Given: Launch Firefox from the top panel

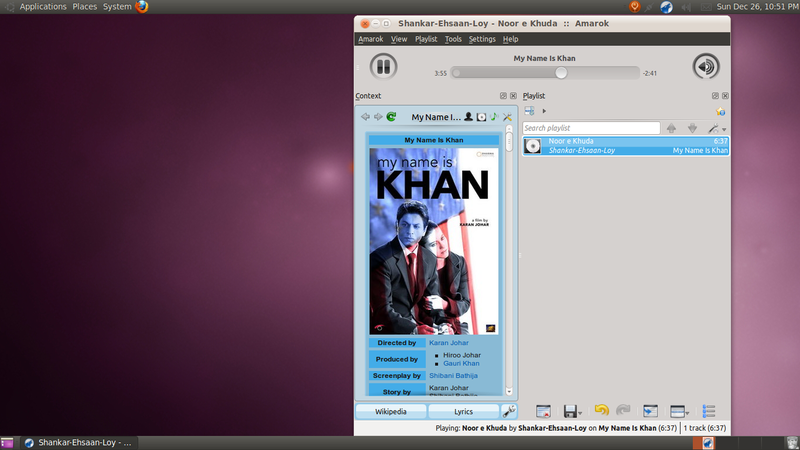Looking at the screenshot, I should point(142,7).
